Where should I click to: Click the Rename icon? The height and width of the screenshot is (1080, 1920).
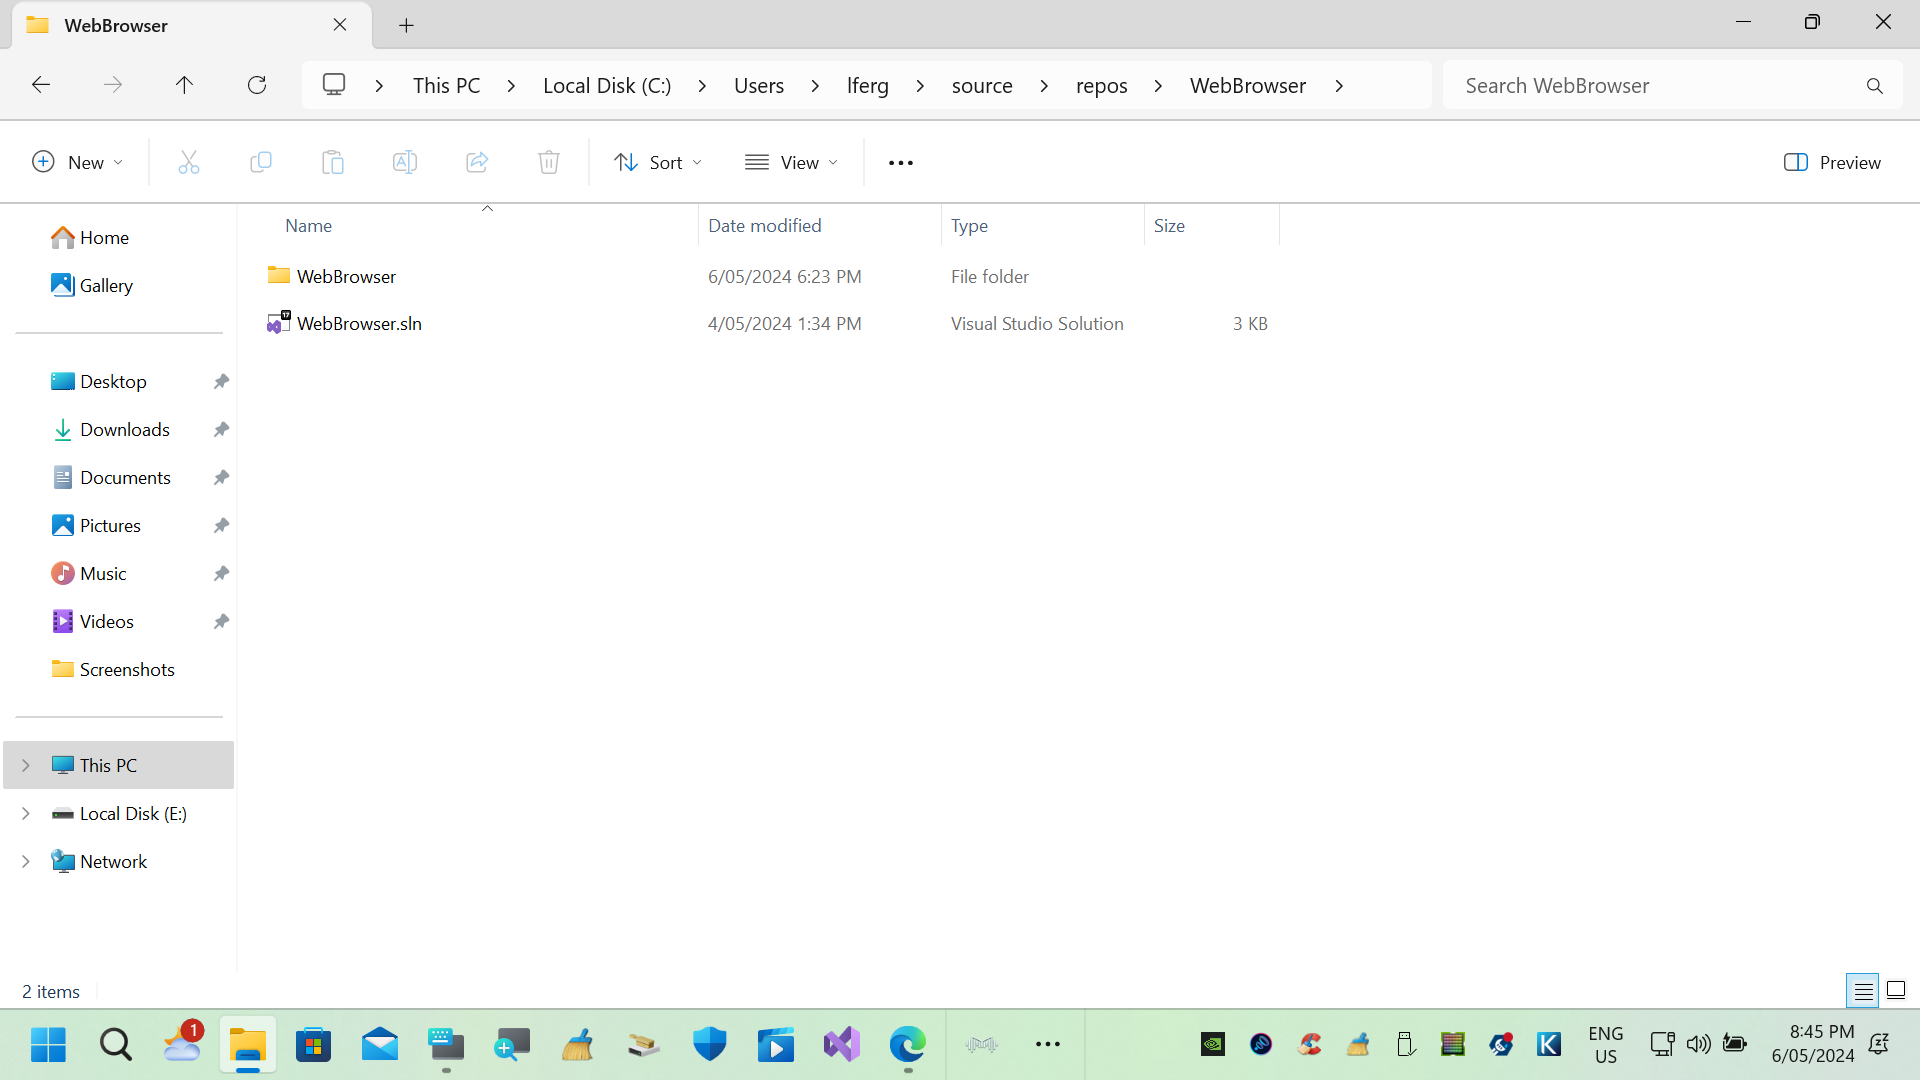pos(405,161)
